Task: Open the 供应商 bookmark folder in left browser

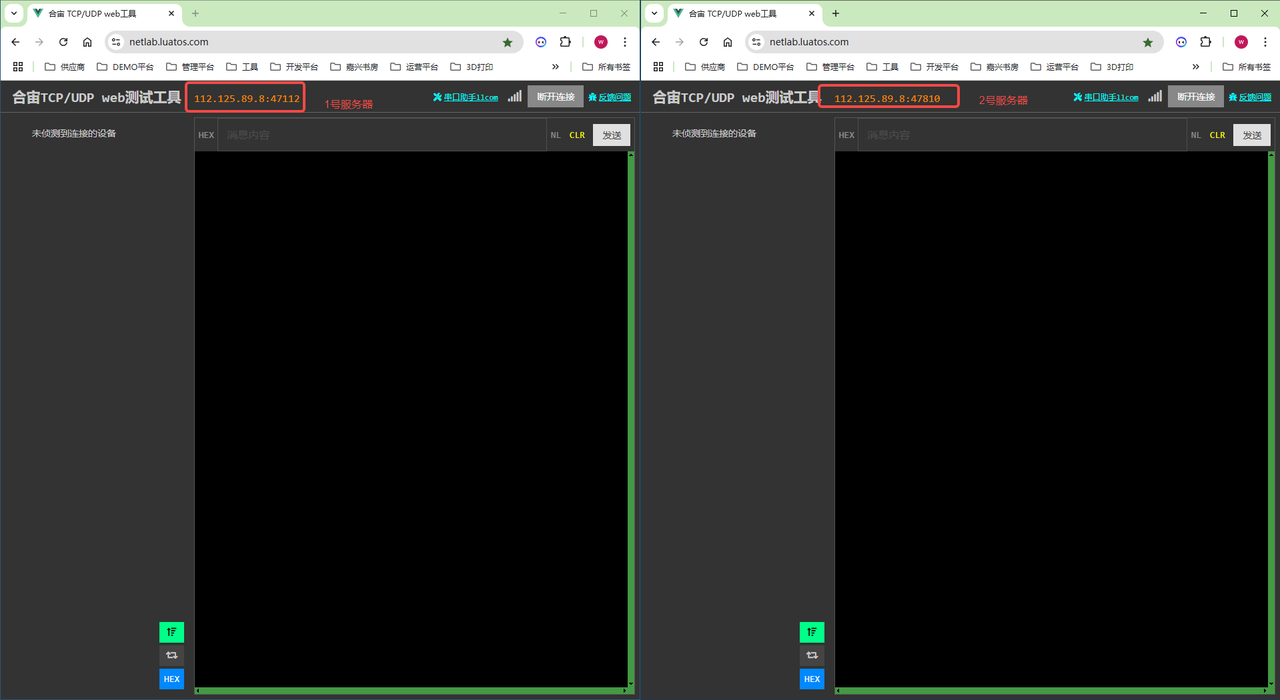Action: pos(64,67)
